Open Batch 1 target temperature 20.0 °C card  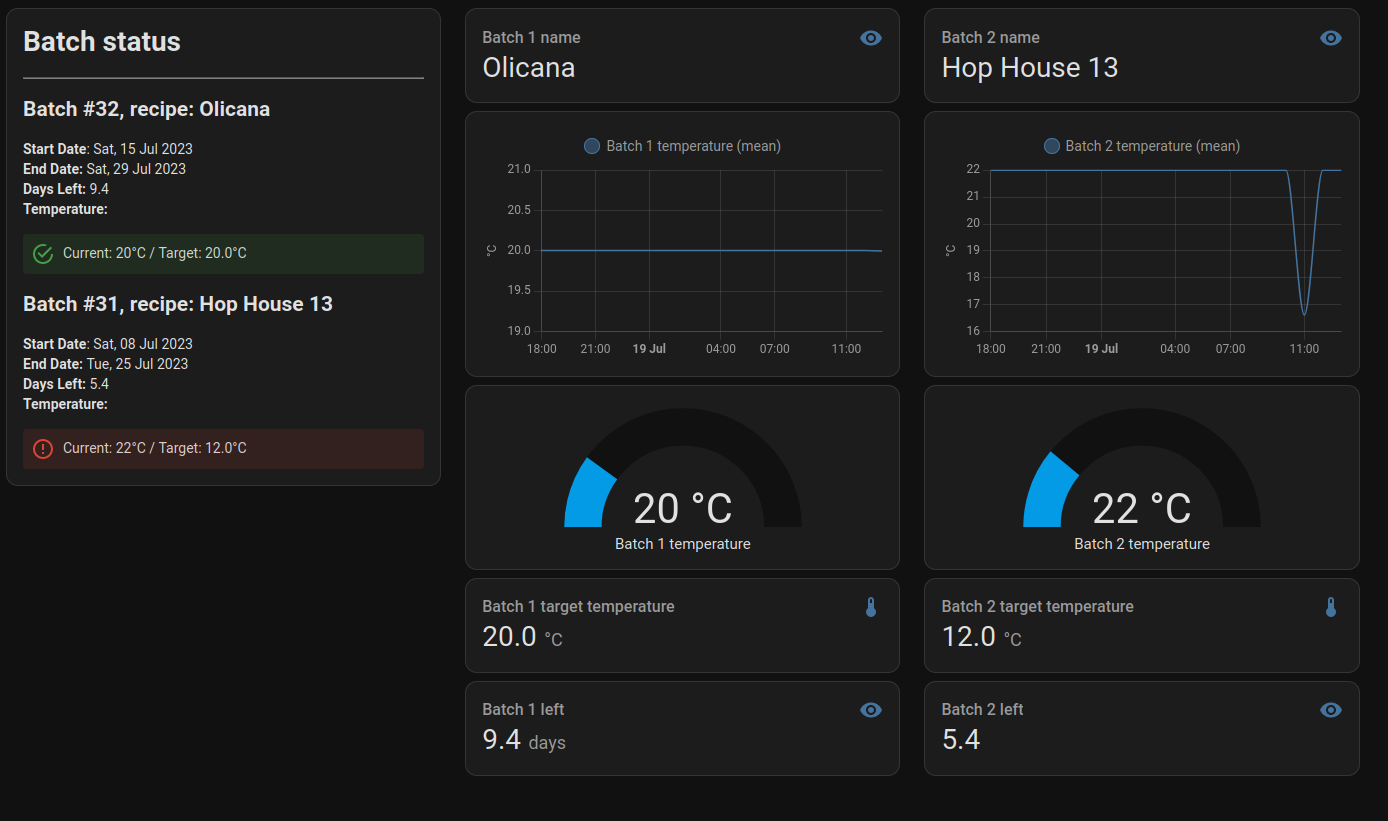[682, 625]
